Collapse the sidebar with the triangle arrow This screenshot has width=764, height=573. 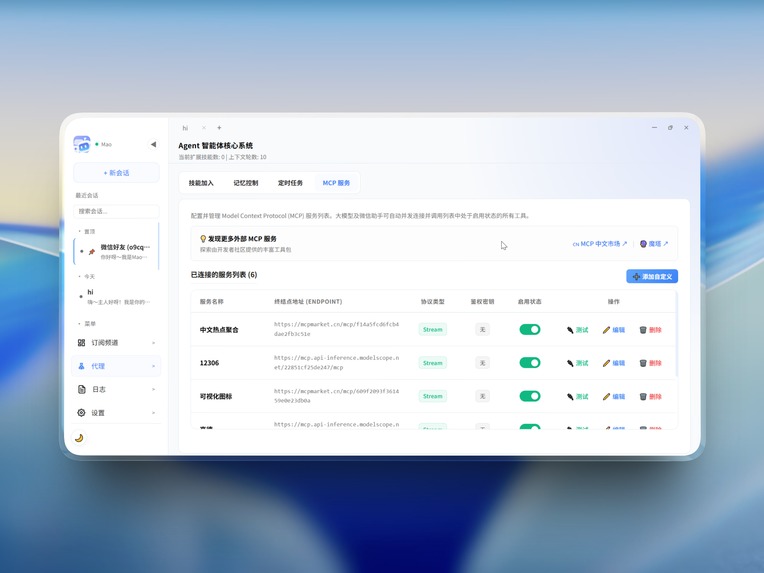coord(153,144)
